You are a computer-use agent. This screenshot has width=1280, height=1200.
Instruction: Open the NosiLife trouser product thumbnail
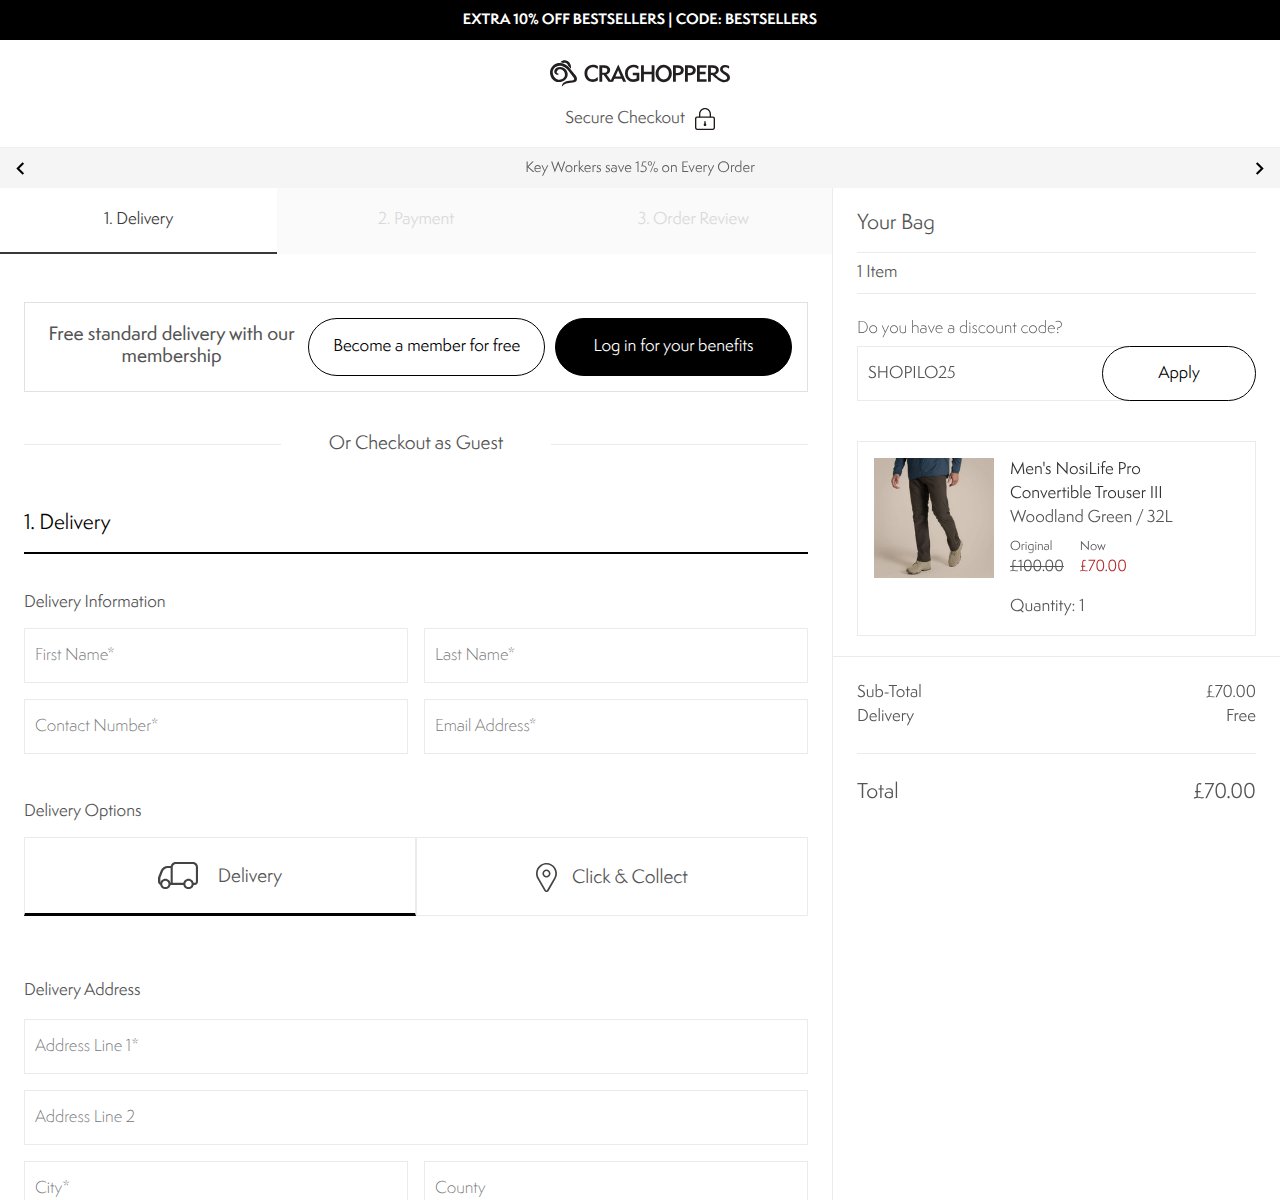tap(934, 518)
